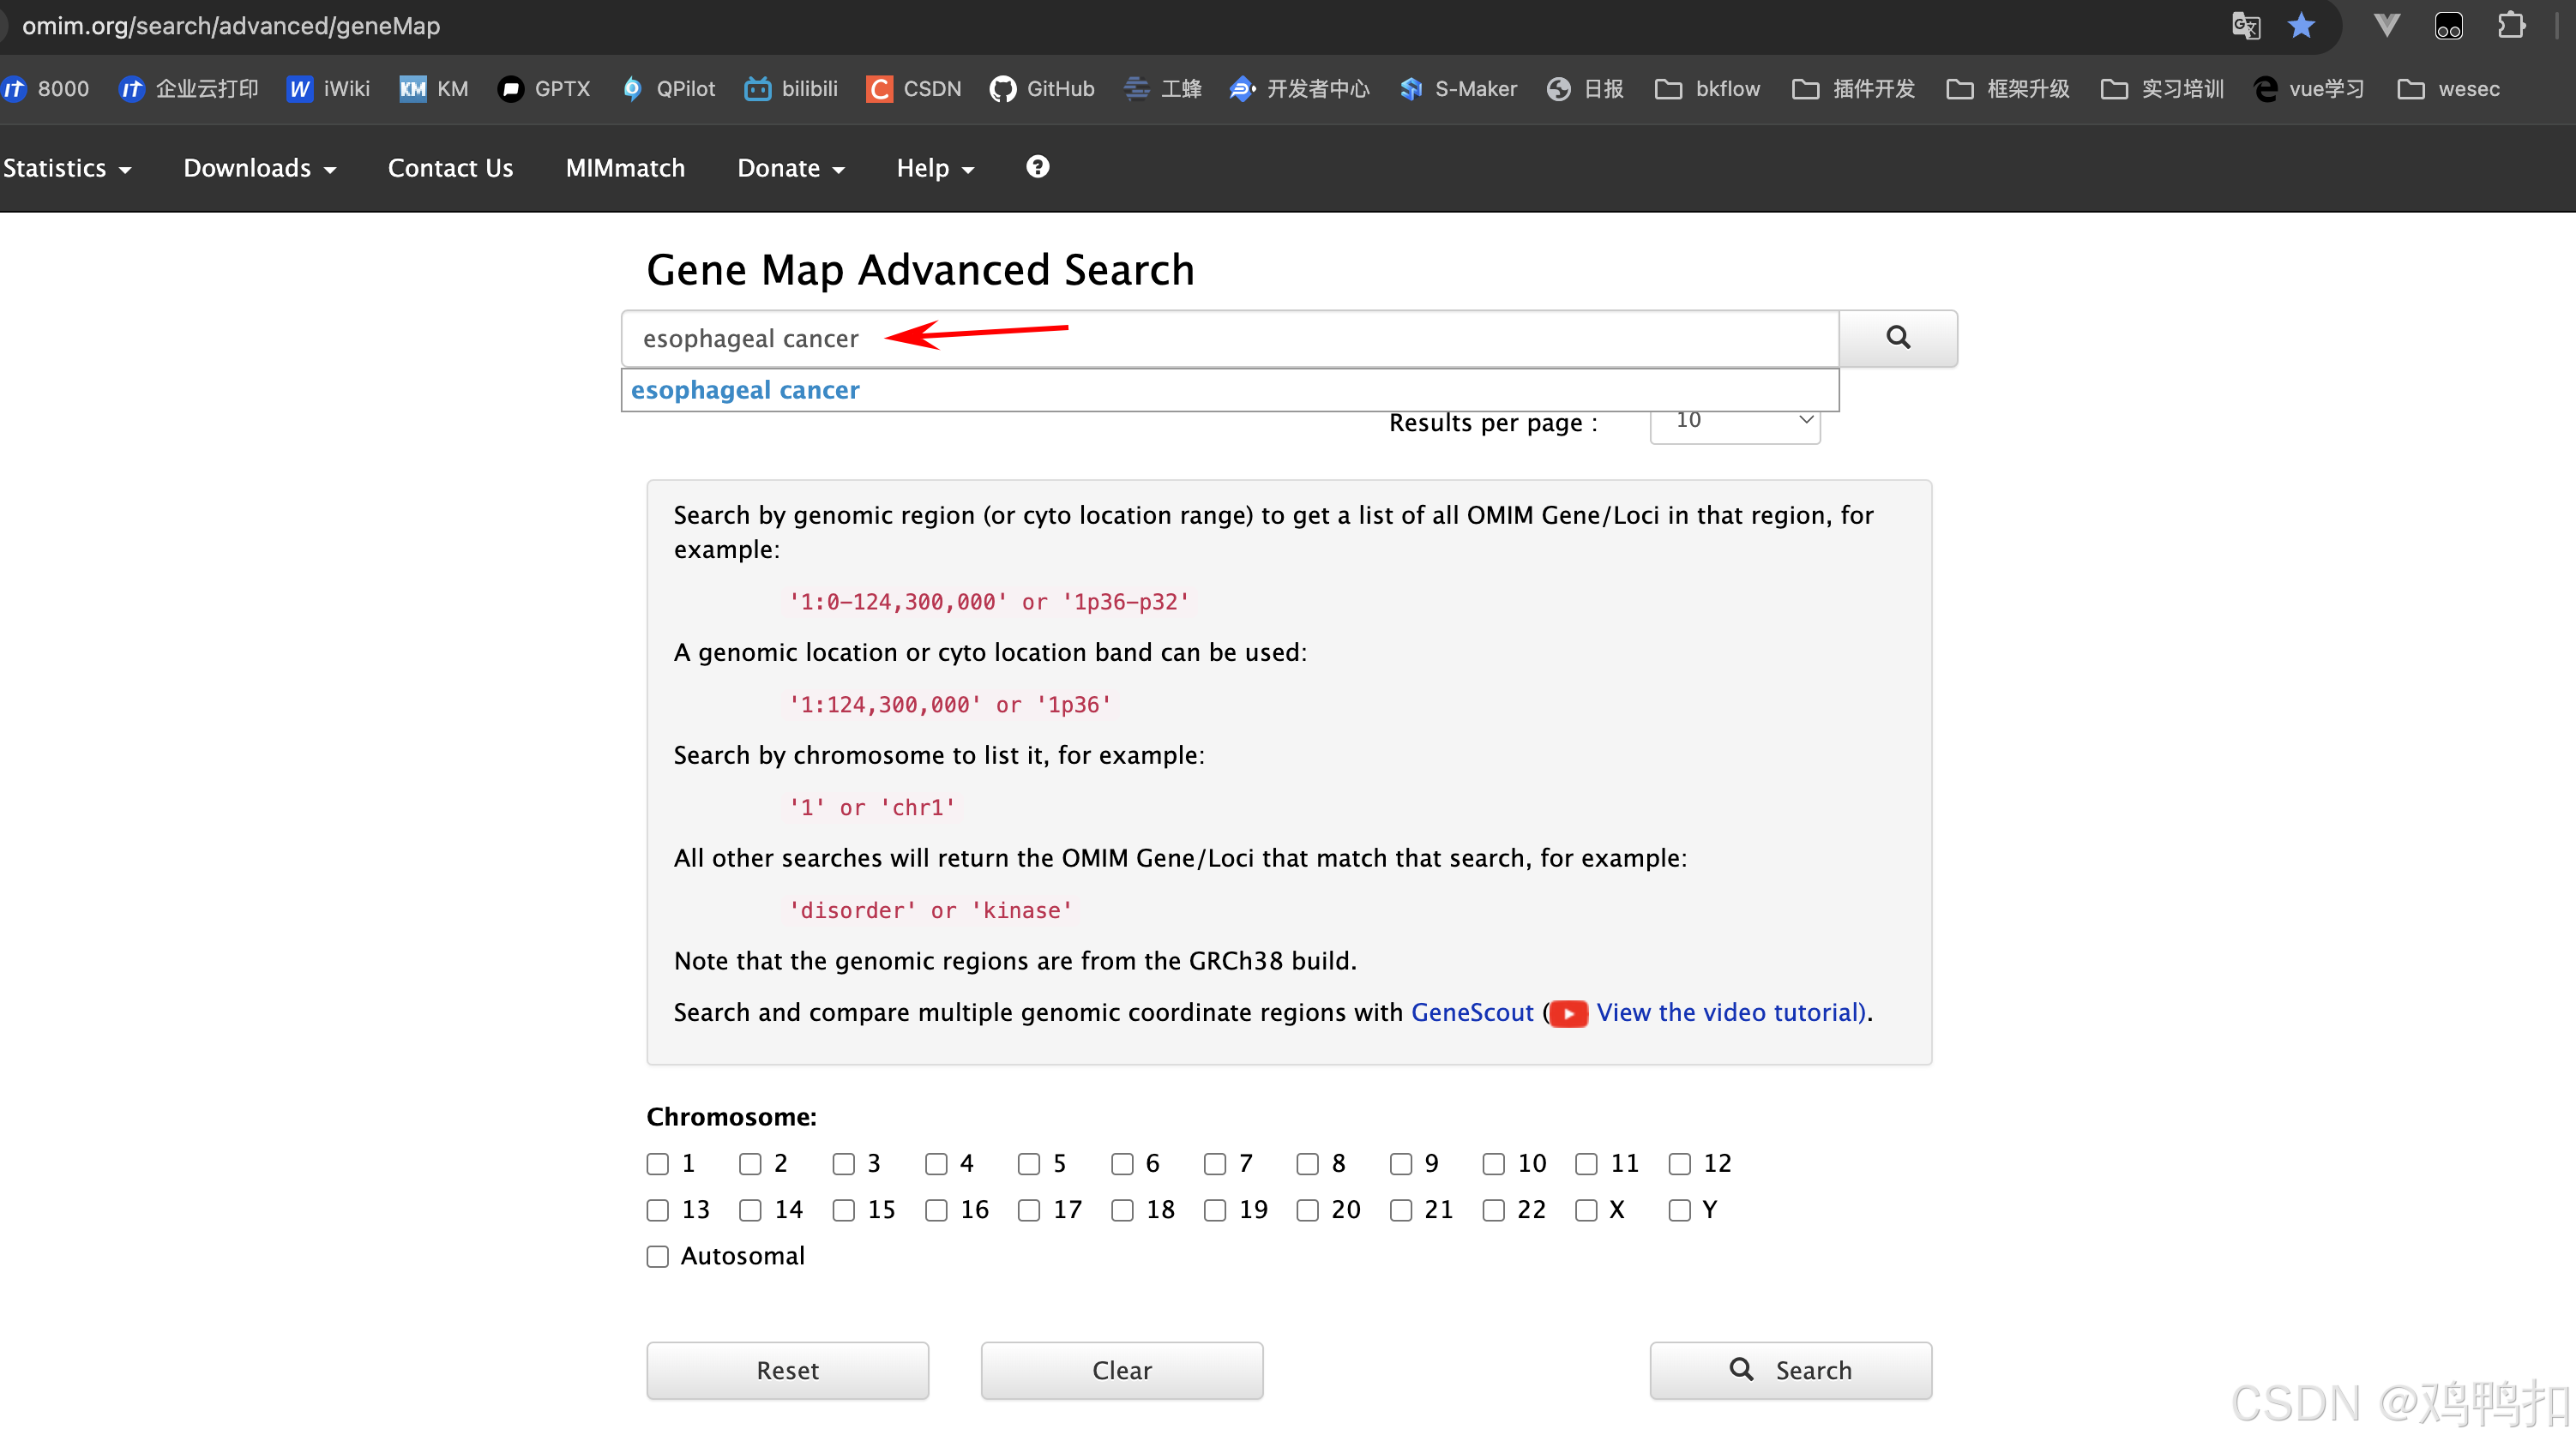The image size is (2576, 1447).
Task: Check the chromosome 20 checkbox
Action: 1307,1210
